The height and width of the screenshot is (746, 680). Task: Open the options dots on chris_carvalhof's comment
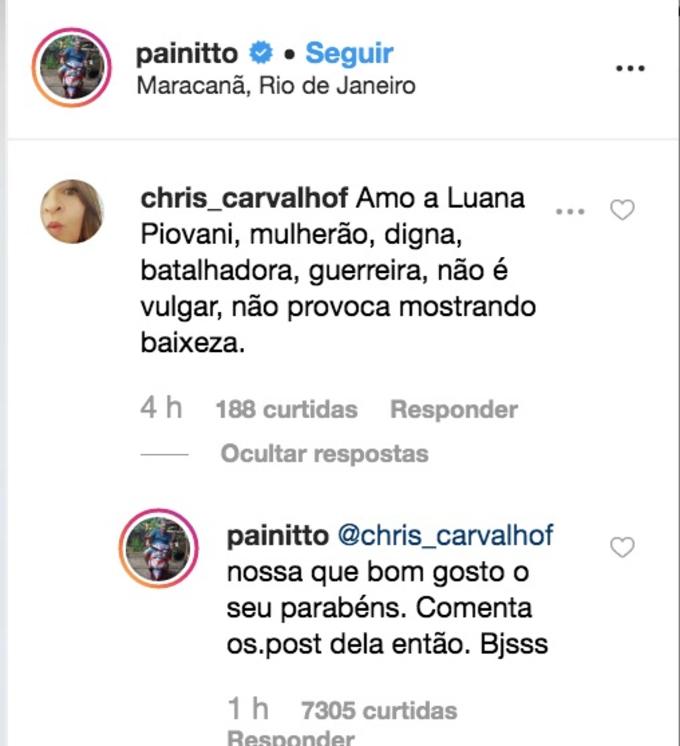click(569, 212)
